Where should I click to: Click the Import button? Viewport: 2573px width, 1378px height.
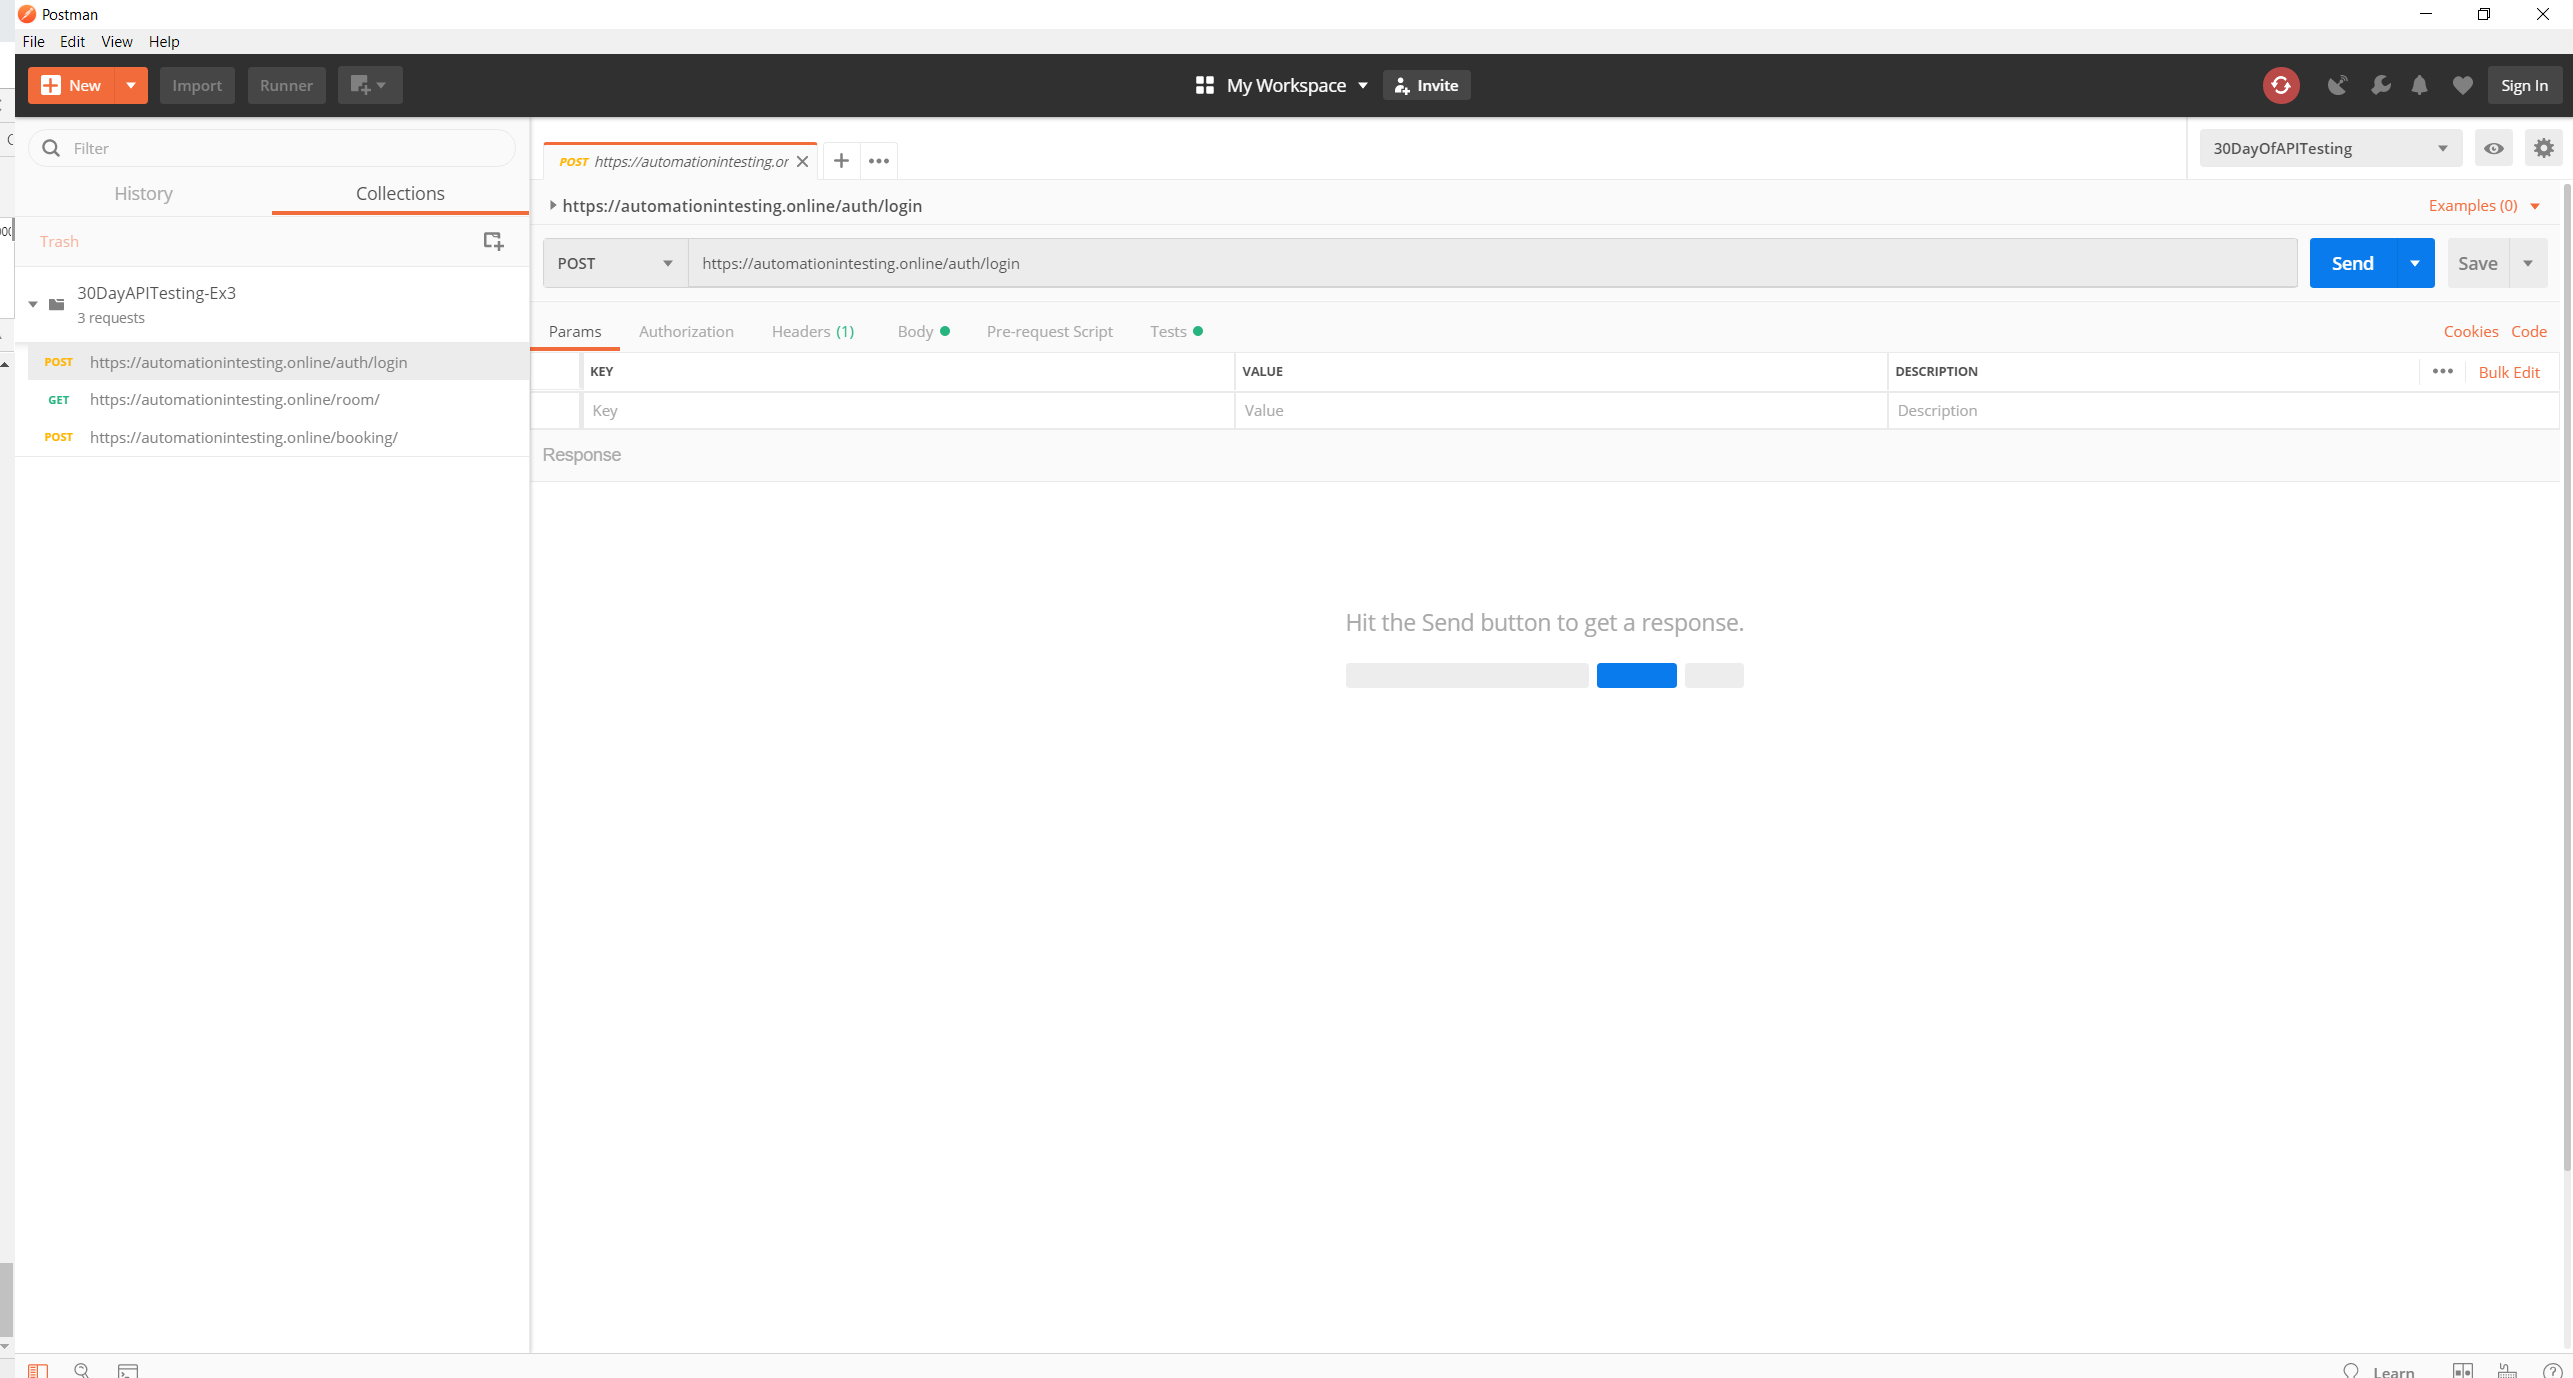(197, 85)
